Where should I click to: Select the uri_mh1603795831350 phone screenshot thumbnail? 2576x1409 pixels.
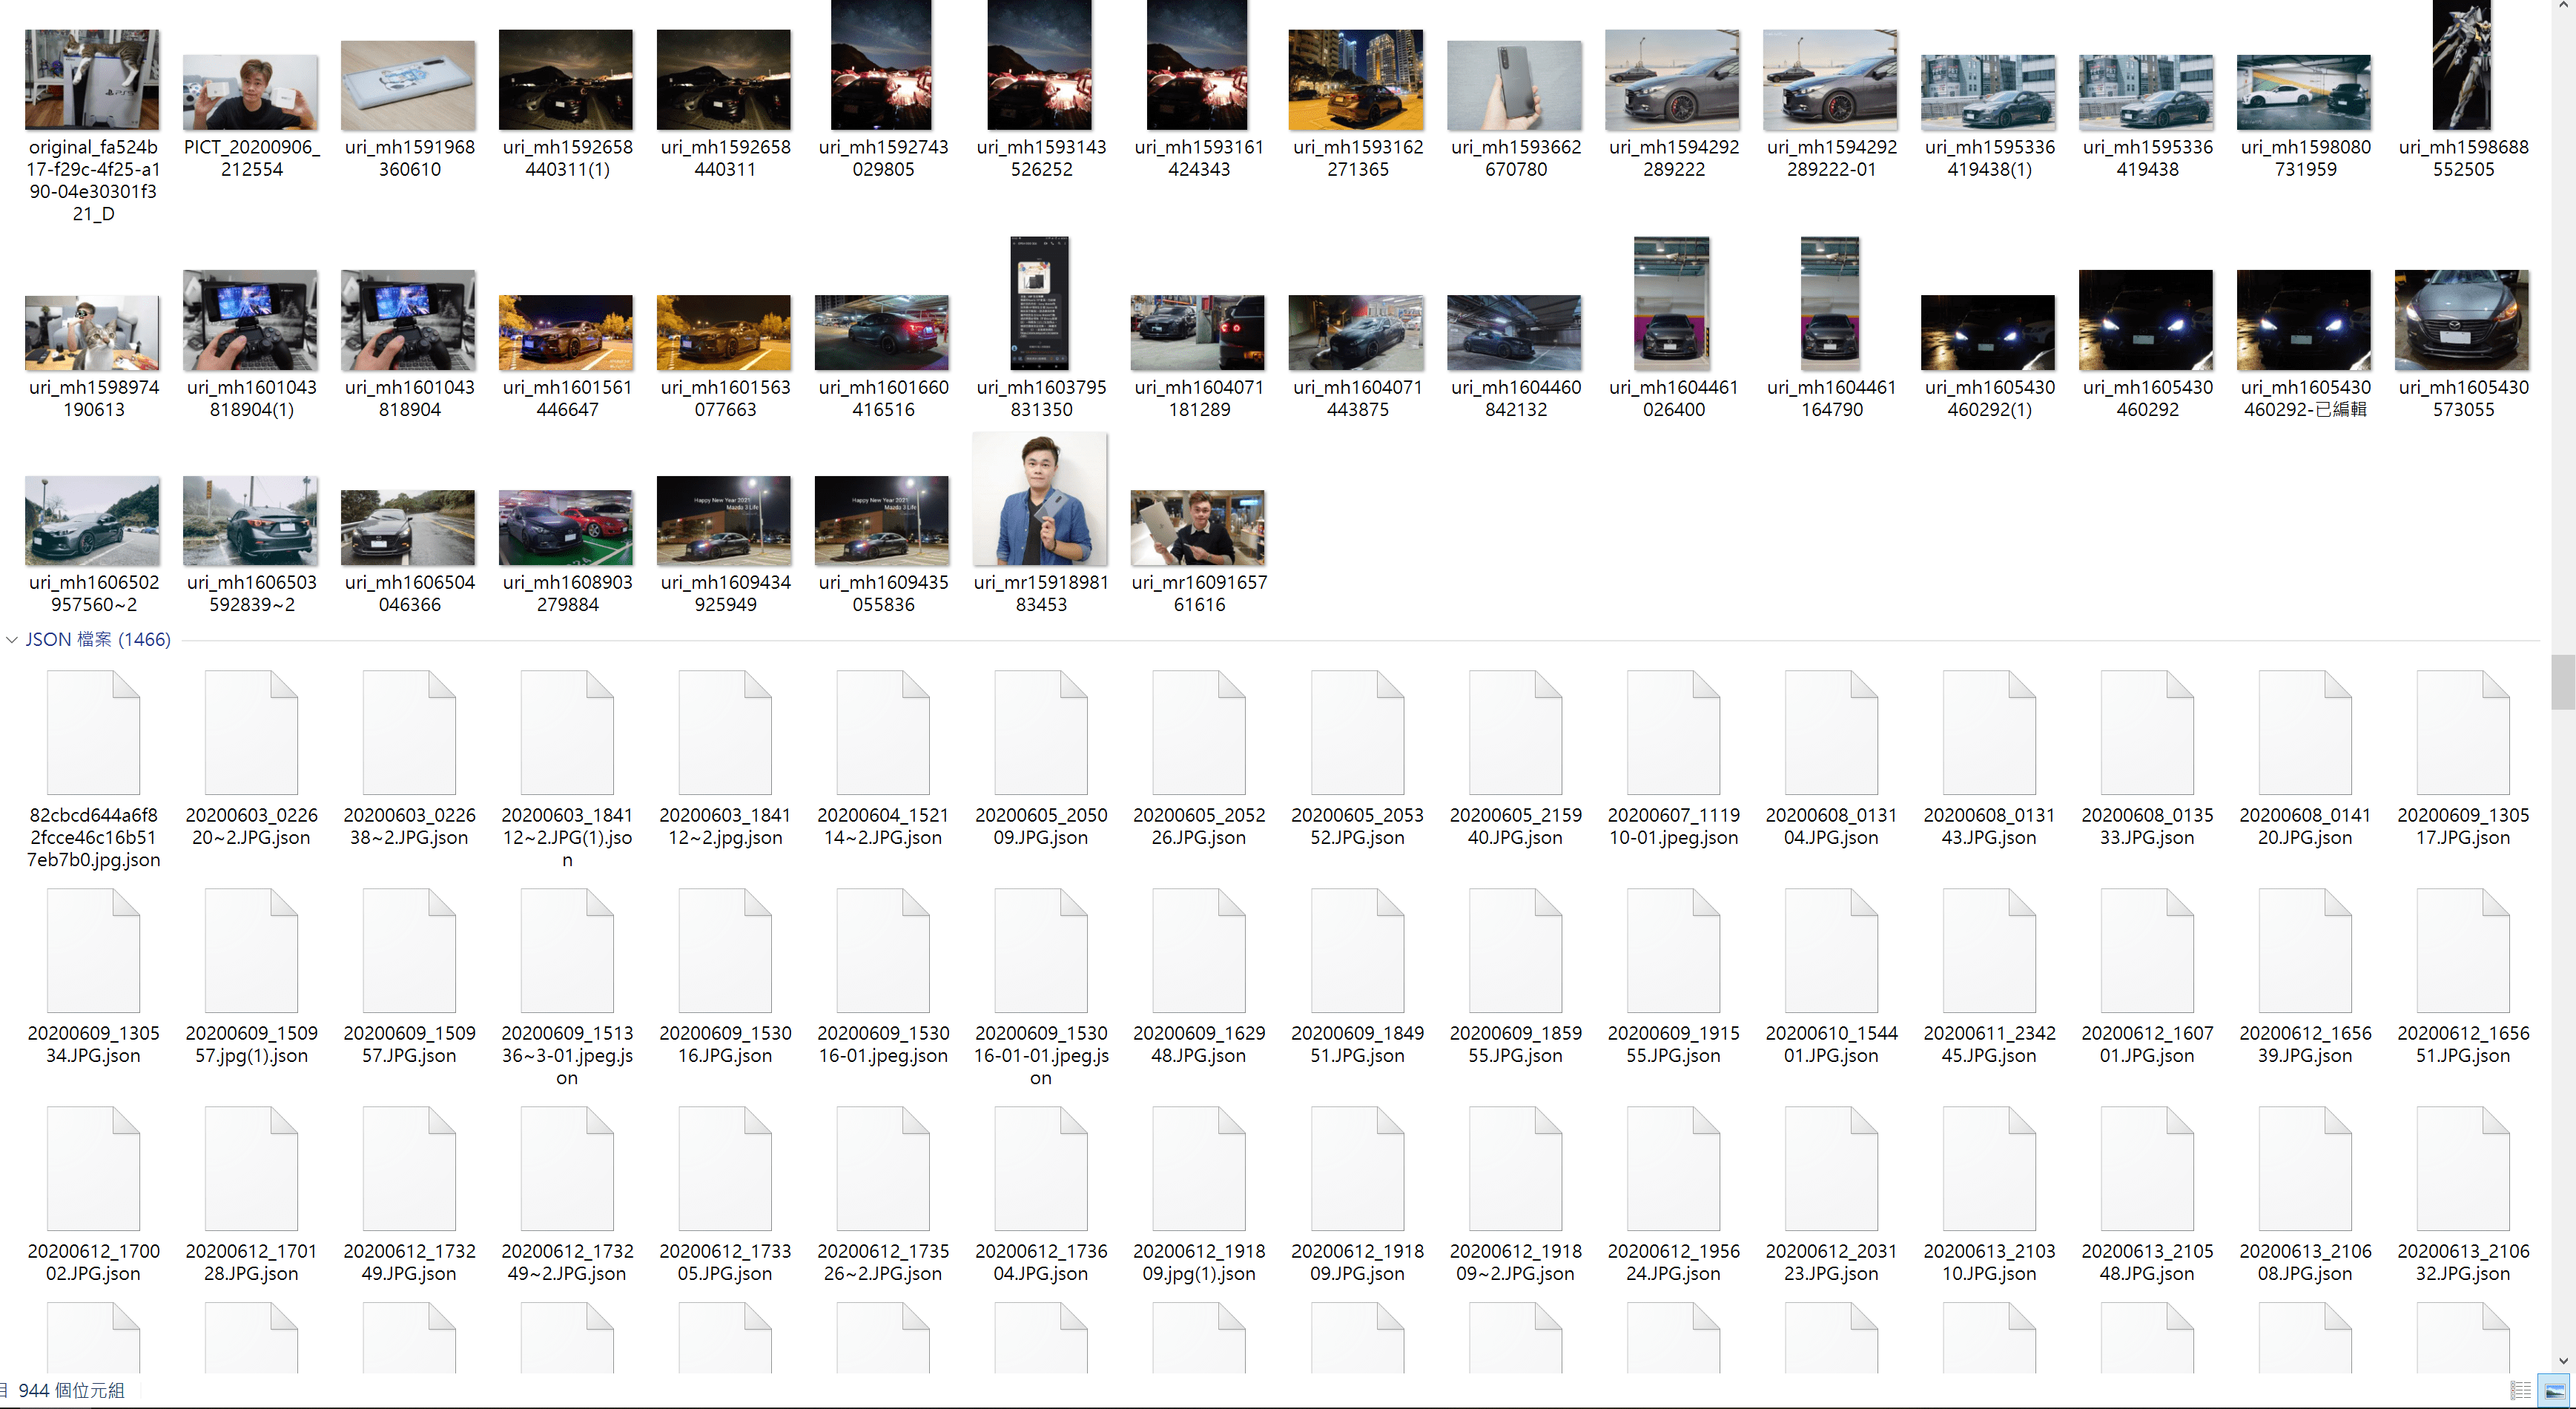click(1040, 304)
